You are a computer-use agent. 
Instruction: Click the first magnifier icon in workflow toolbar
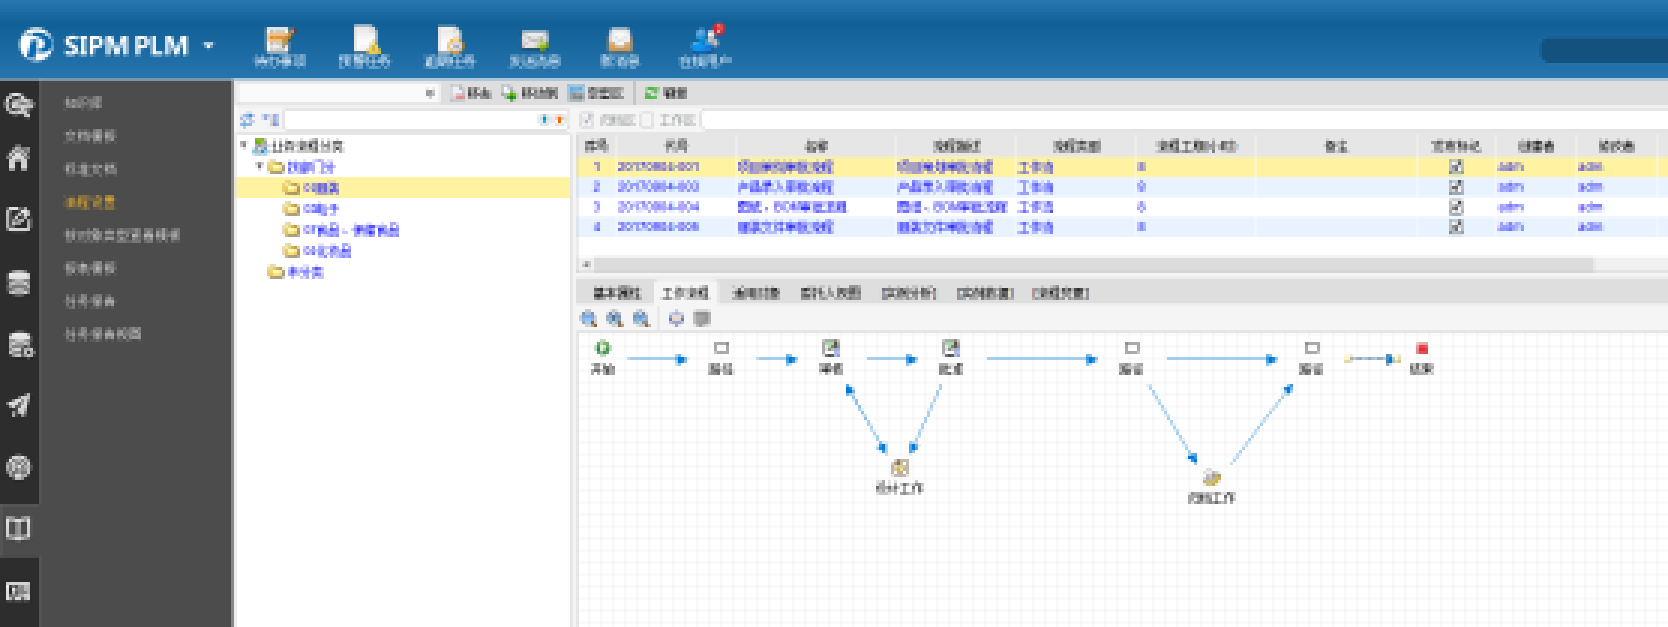(x=589, y=318)
